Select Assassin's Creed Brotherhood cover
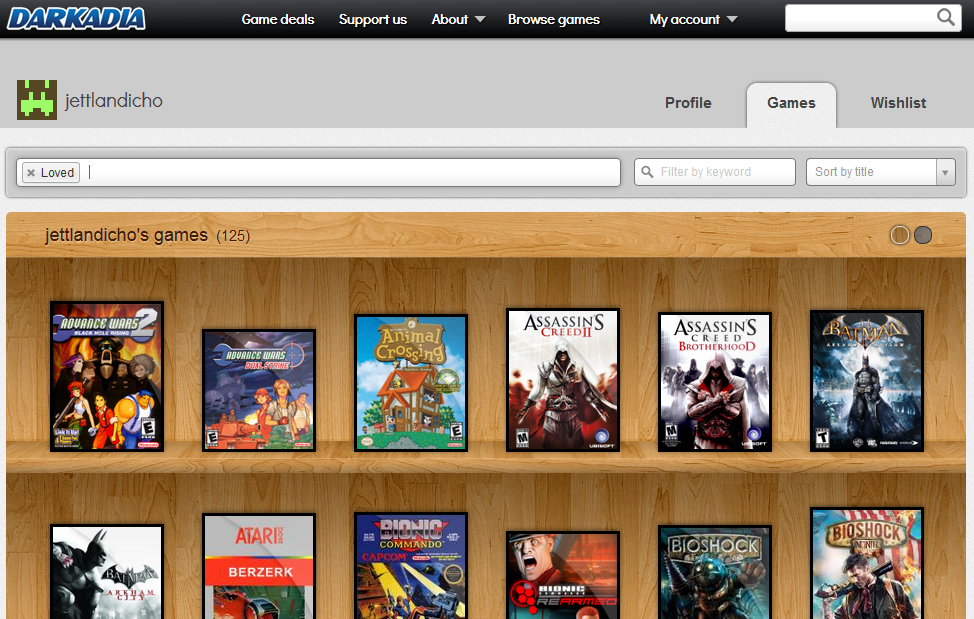This screenshot has height=619, width=974. [715, 382]
